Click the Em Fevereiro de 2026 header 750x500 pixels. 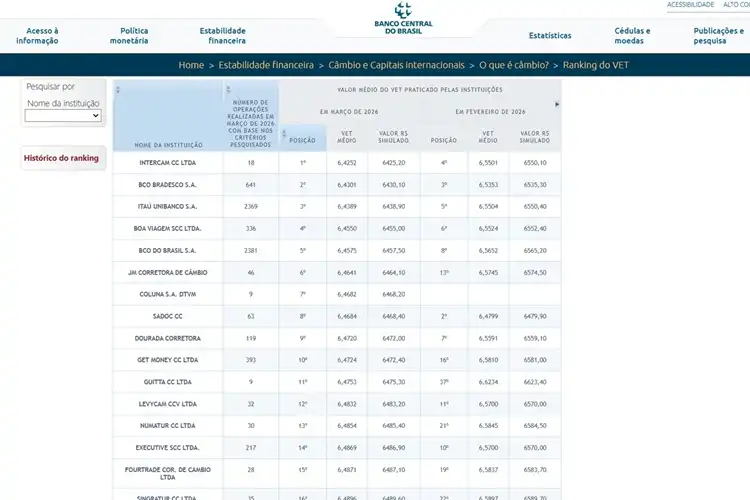pyautogui.click(x=490, y=111)
